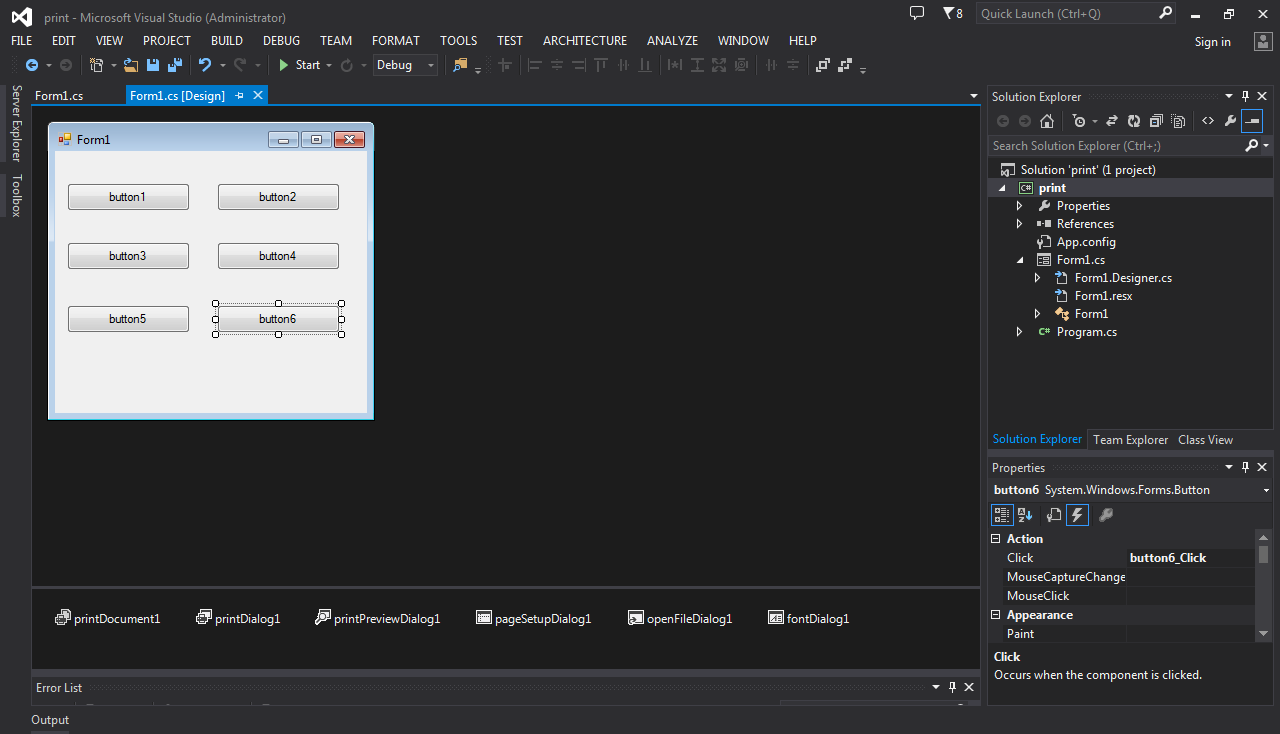Switch Properties to Categorized view
The height and width of the screenshot is (734, 1280).
(1001, 515)
